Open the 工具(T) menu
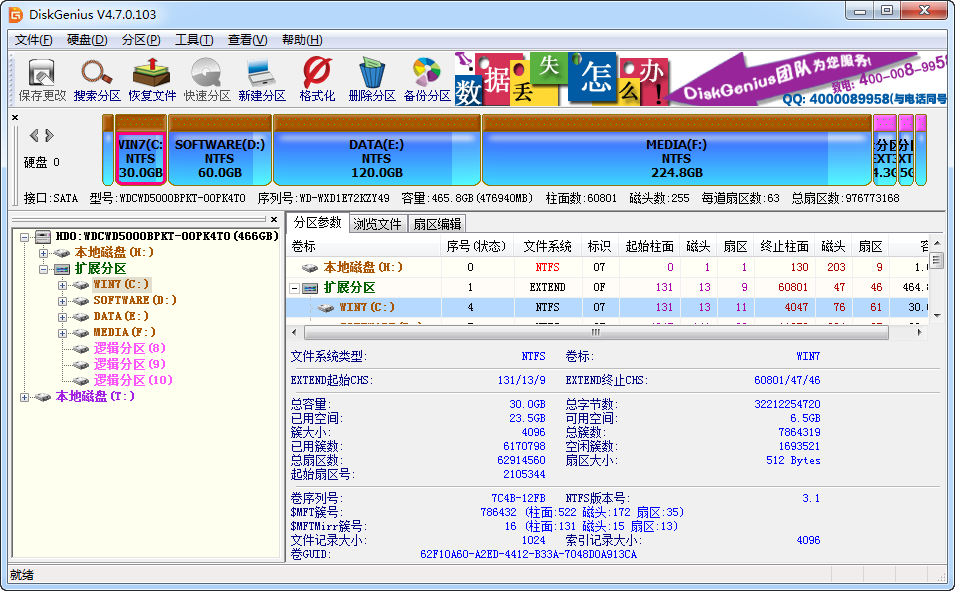Image resolution: width=955 pixels, height=591 pixels. pos(193,40)
